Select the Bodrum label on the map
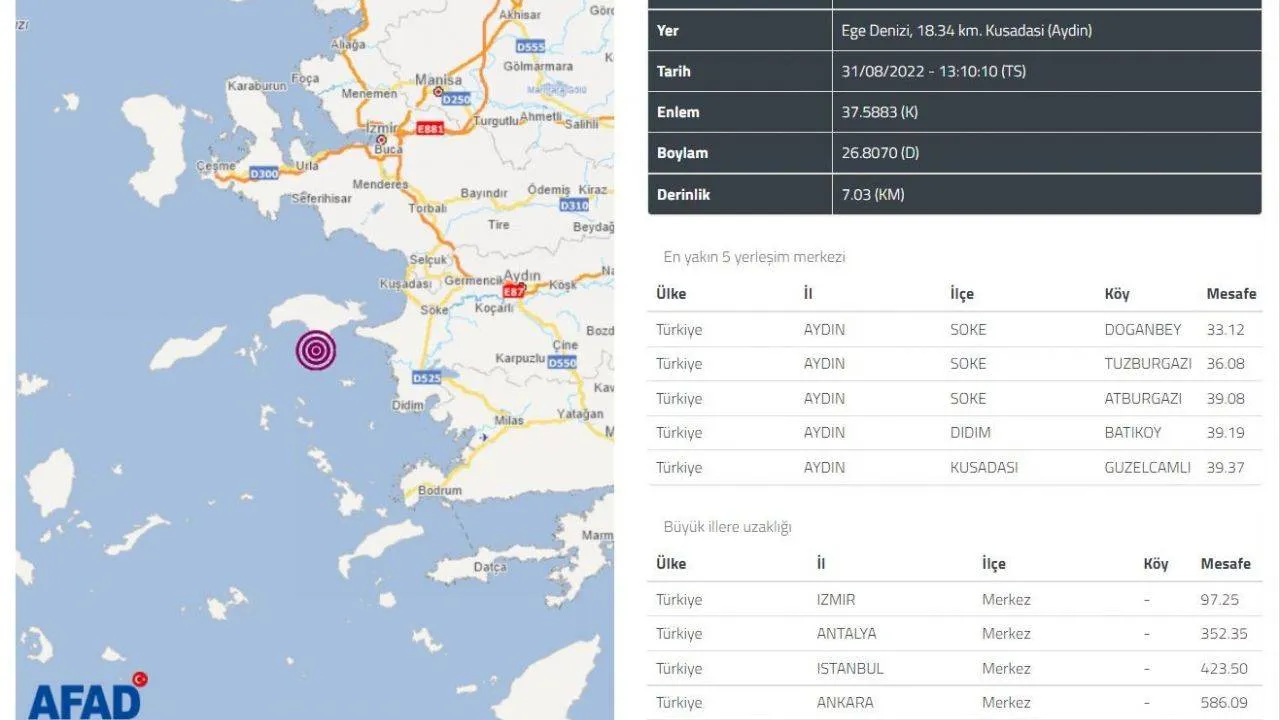Image resolution: width=1280 pixels, height=720 pixels. (440, 491)
